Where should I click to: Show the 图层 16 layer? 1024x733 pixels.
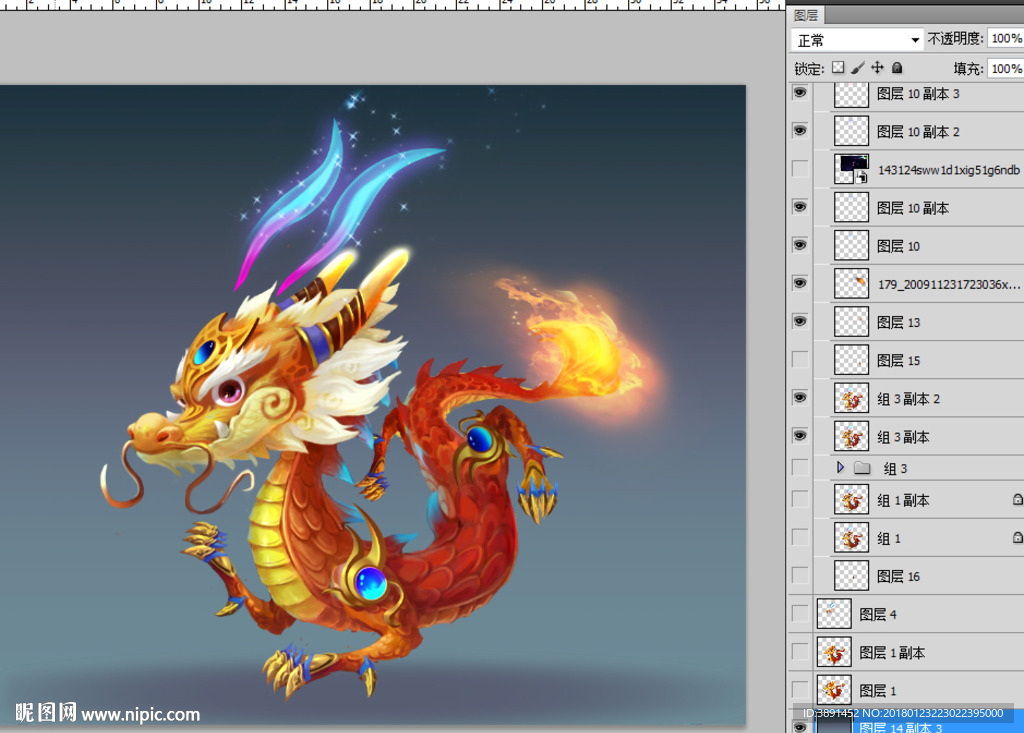click(800, 576)
